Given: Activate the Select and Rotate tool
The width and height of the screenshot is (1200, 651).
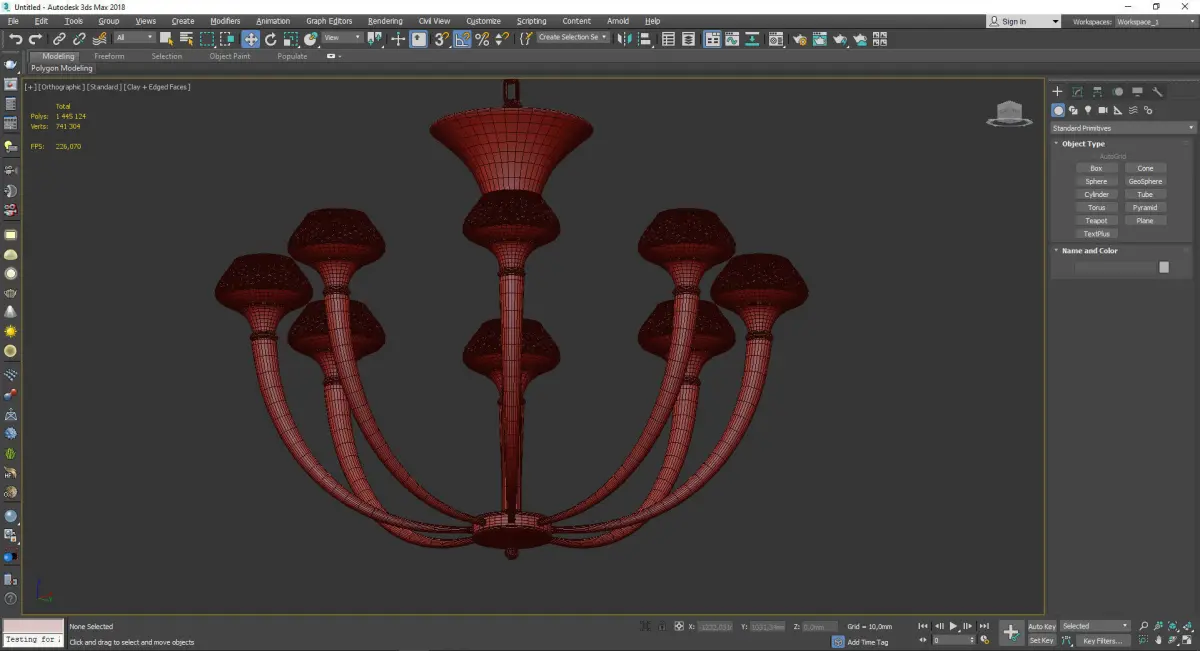Looking at the screenshot, I should coord(270,39).
